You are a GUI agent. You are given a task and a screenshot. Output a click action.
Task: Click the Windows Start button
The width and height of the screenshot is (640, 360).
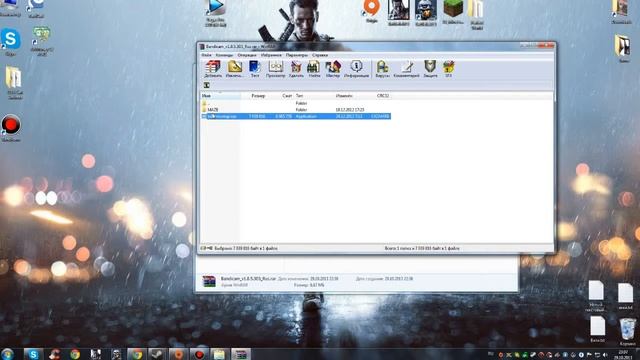(7, 354)
